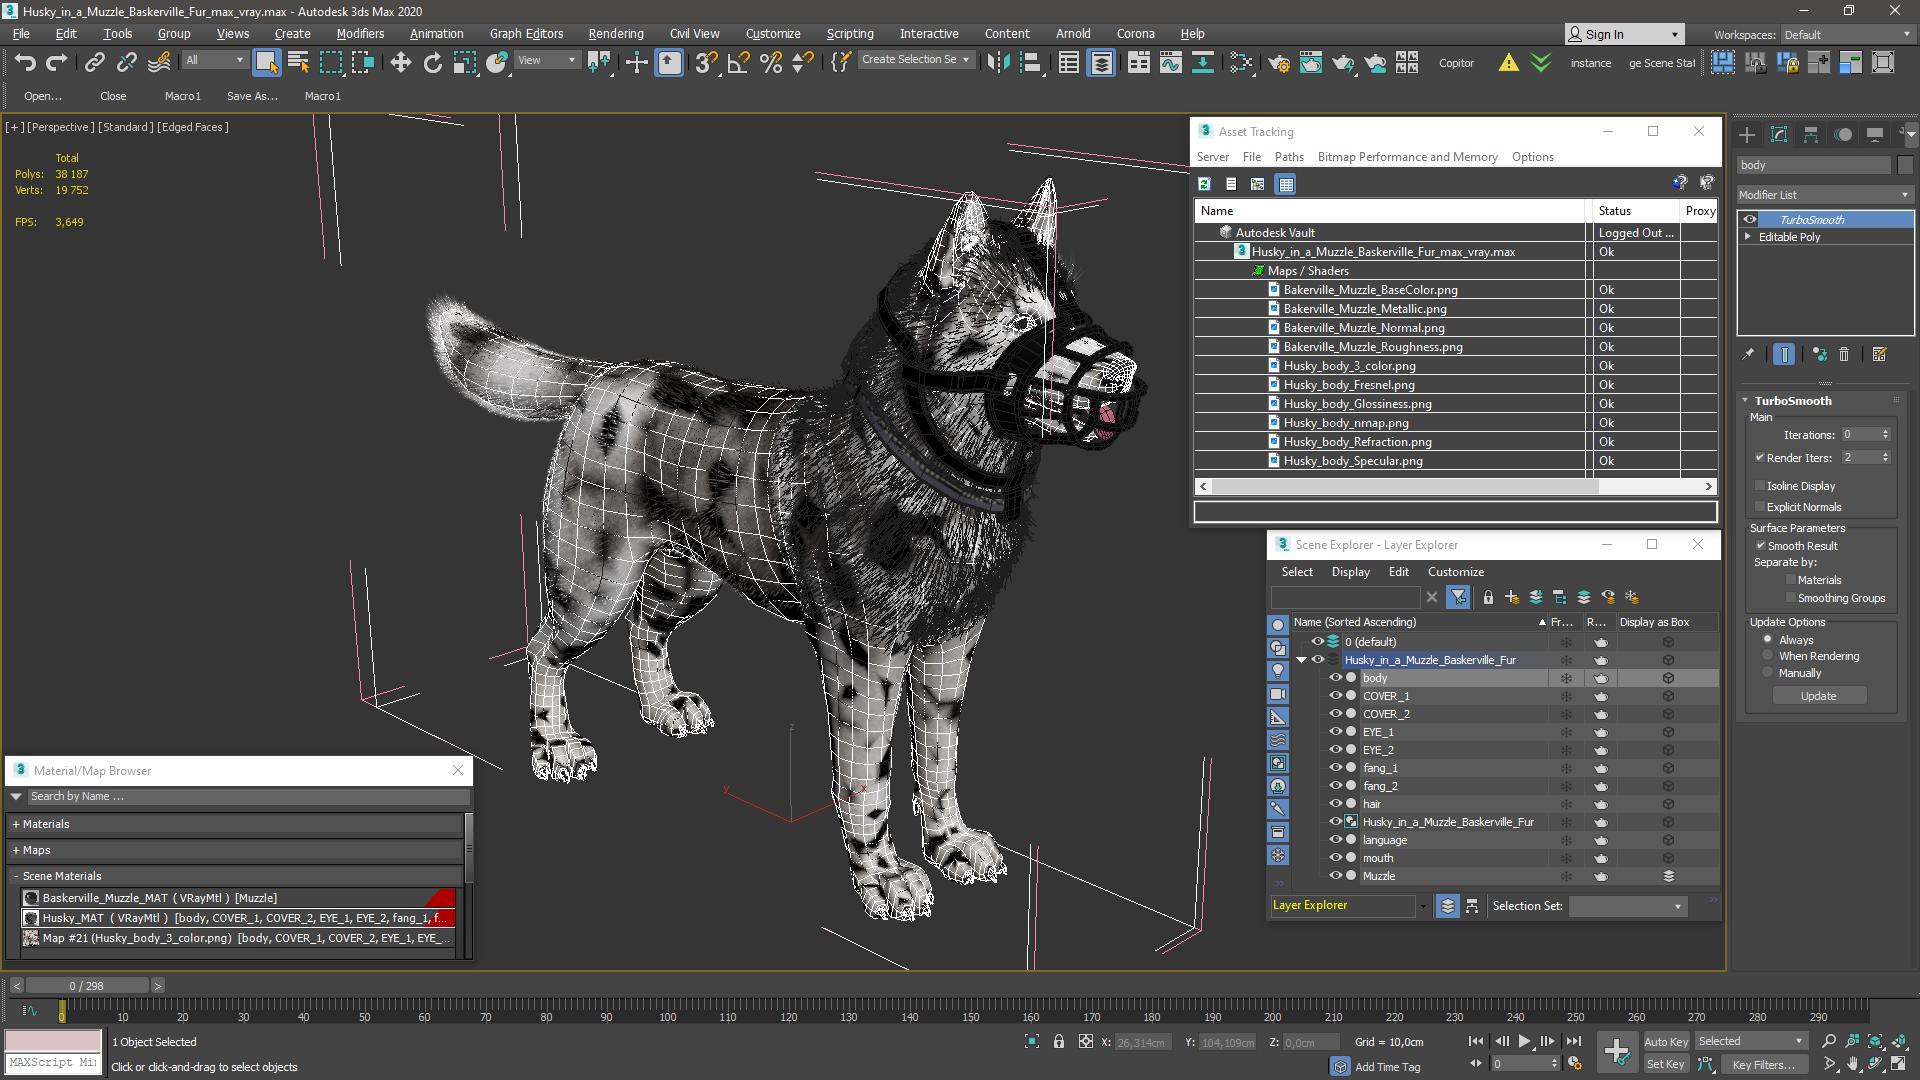Click the lock icon in Layer Explorer
1920x1080 pixels.
[1488, 597]
